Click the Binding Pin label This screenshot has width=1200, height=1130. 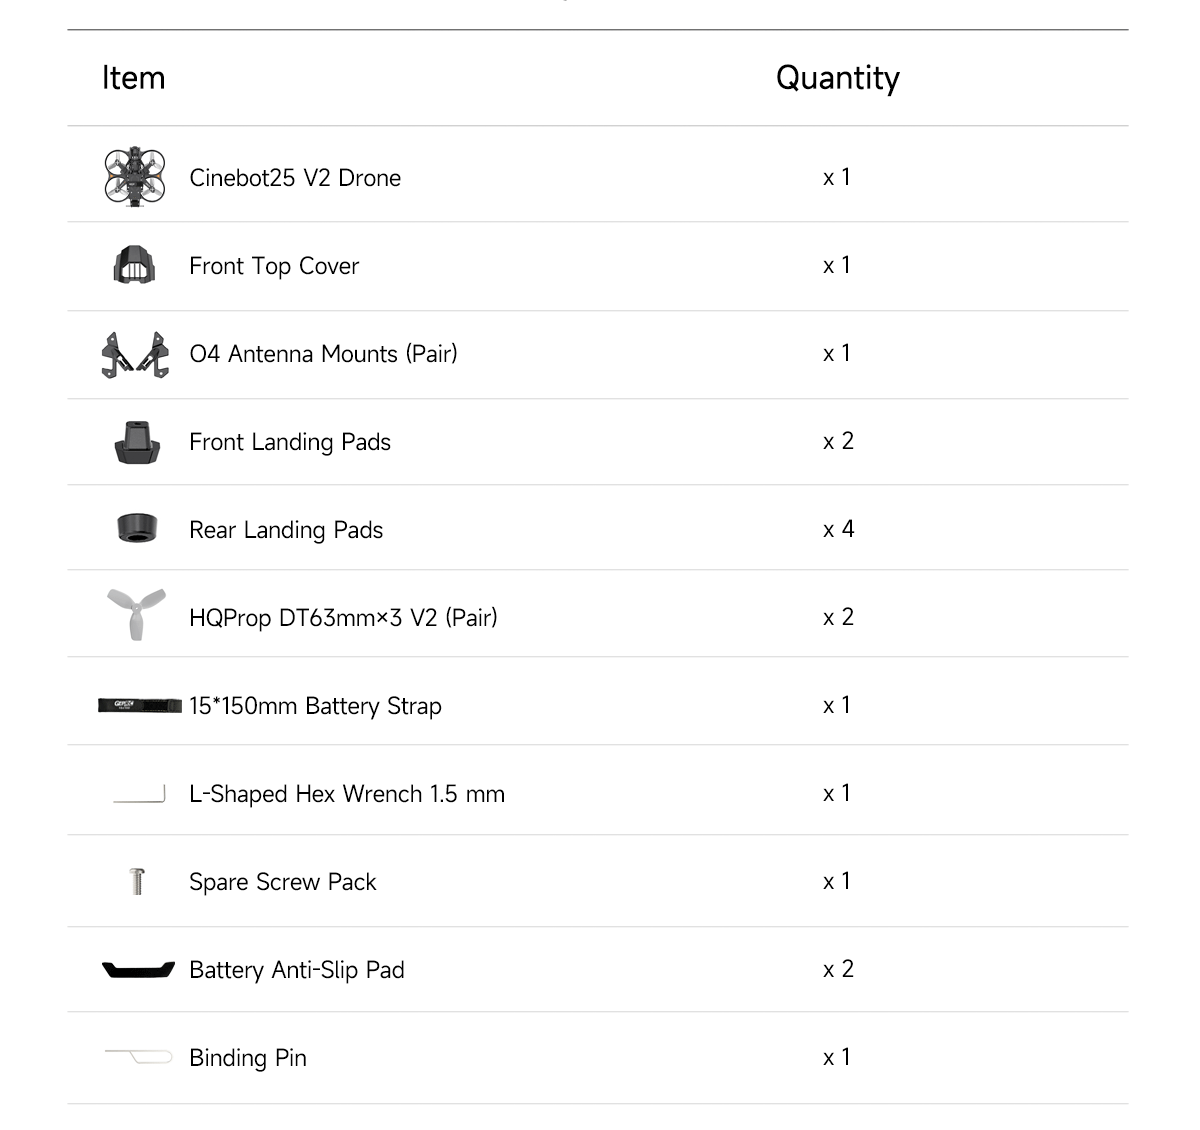[248, 1058]
